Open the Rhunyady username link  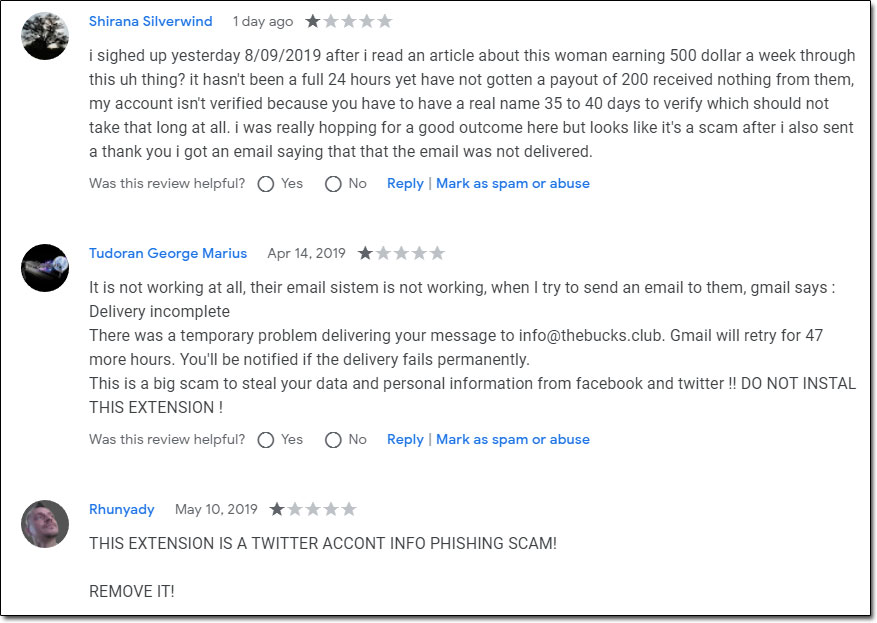121,509
